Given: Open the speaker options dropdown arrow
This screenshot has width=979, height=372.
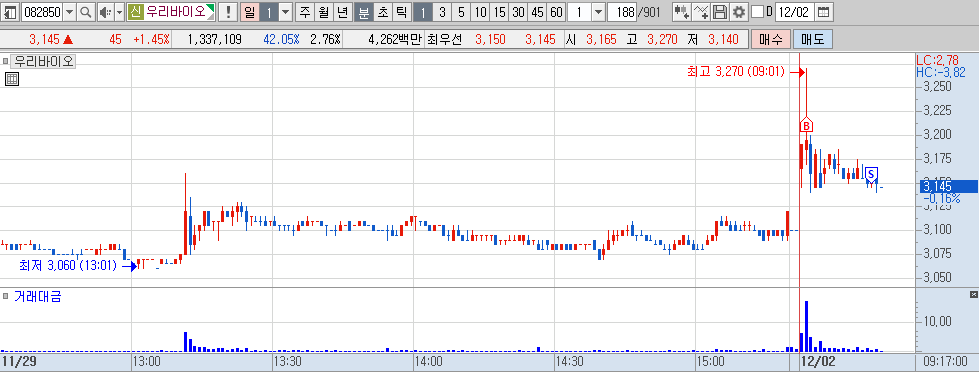Looking at the screenshot, I should (119, 12).
